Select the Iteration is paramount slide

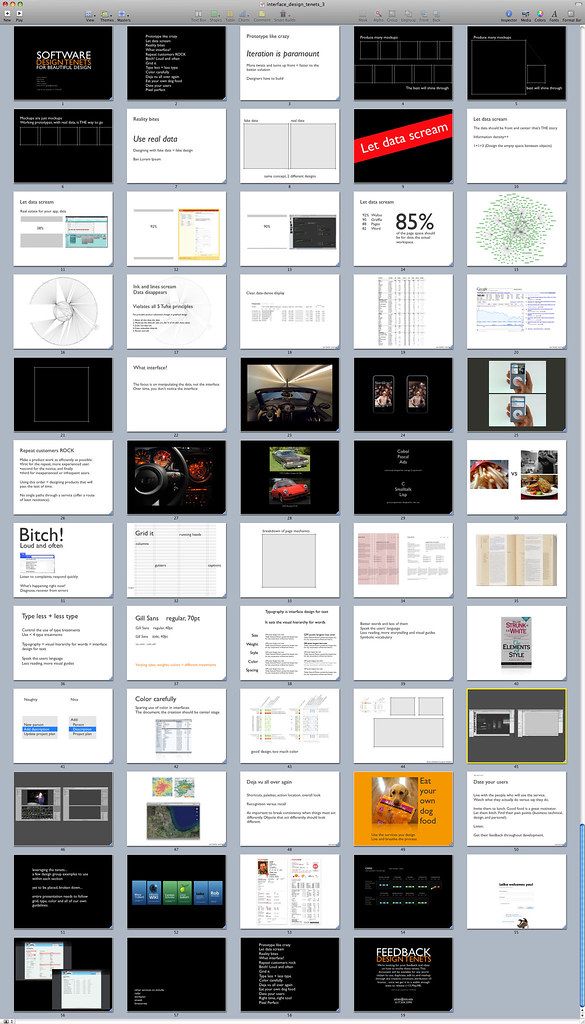(x=290, y=63)
